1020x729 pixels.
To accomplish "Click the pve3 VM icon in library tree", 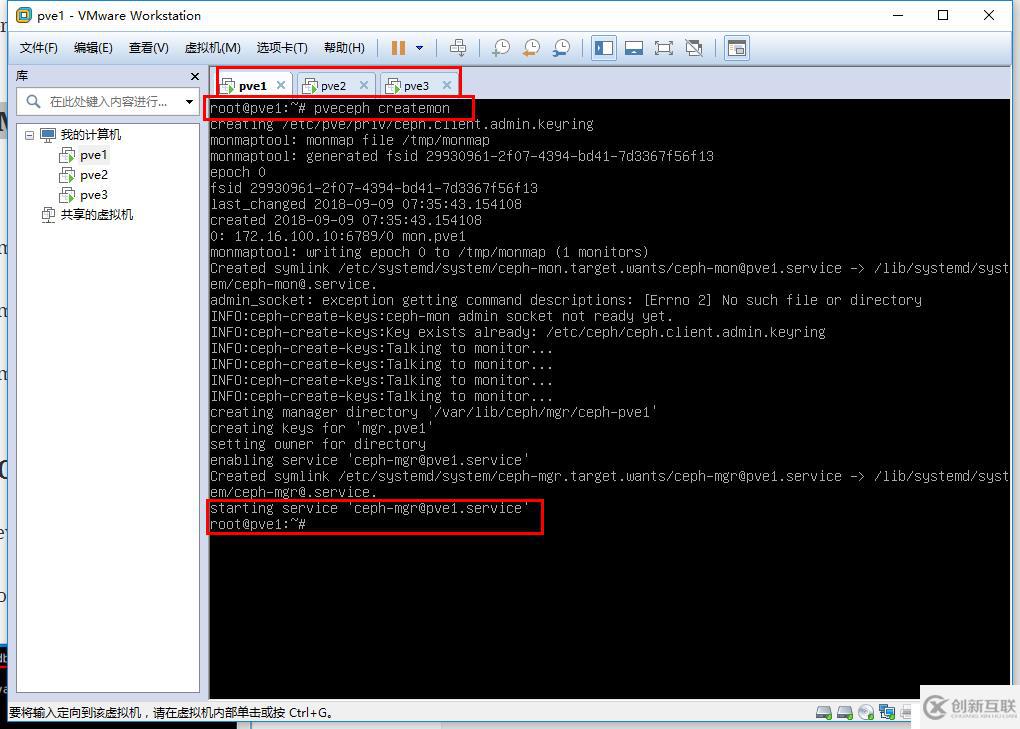I will coord(67,195).
